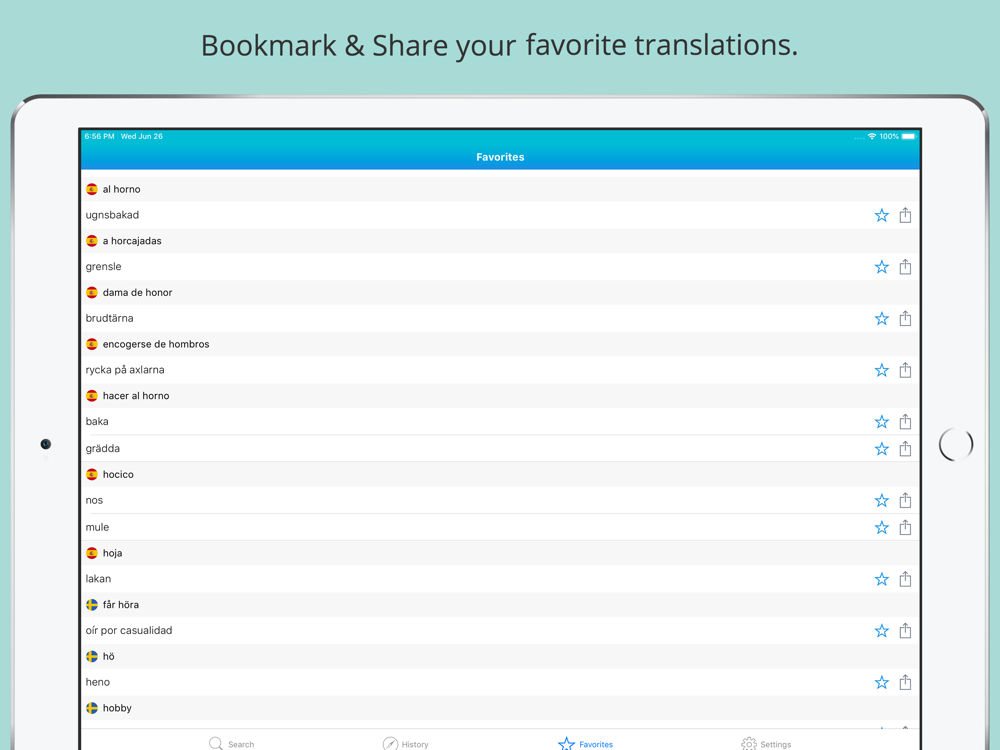Open the Settings tab

coord(766,743)
